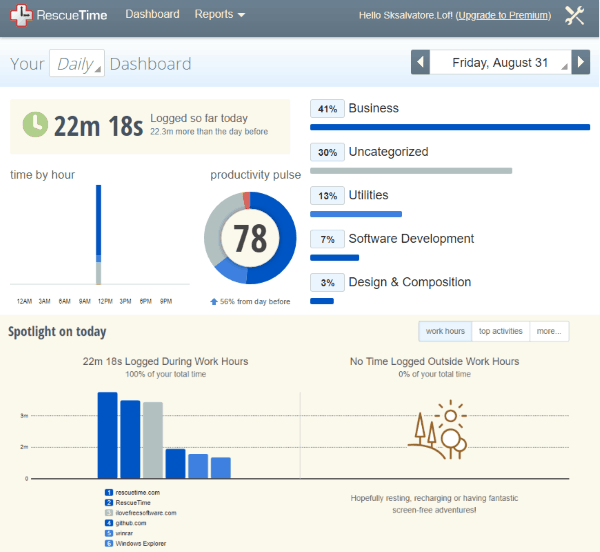This screenshot has width=600, height=552.
Task: Switch to the work hours tab
Action: pos(445,331)
